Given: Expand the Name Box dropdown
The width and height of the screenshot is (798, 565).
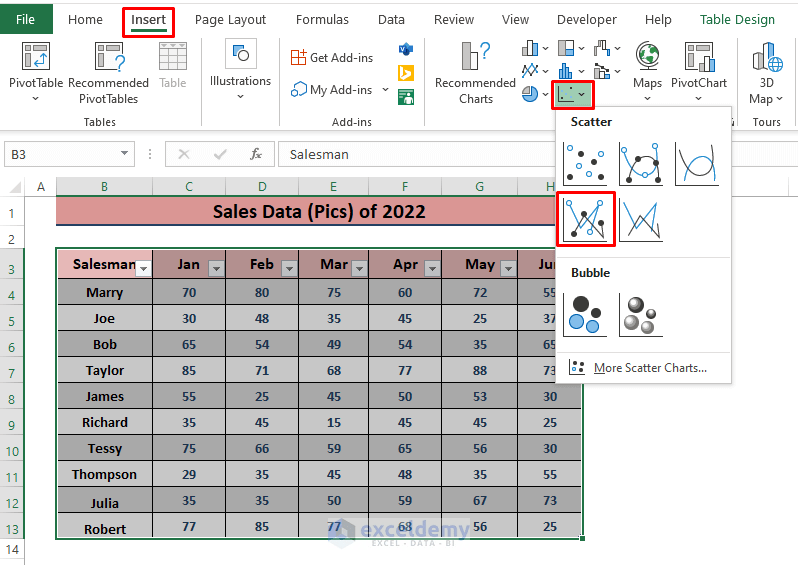Looking at the screenshot, I should pyautogui.click(x=124, y=153).
